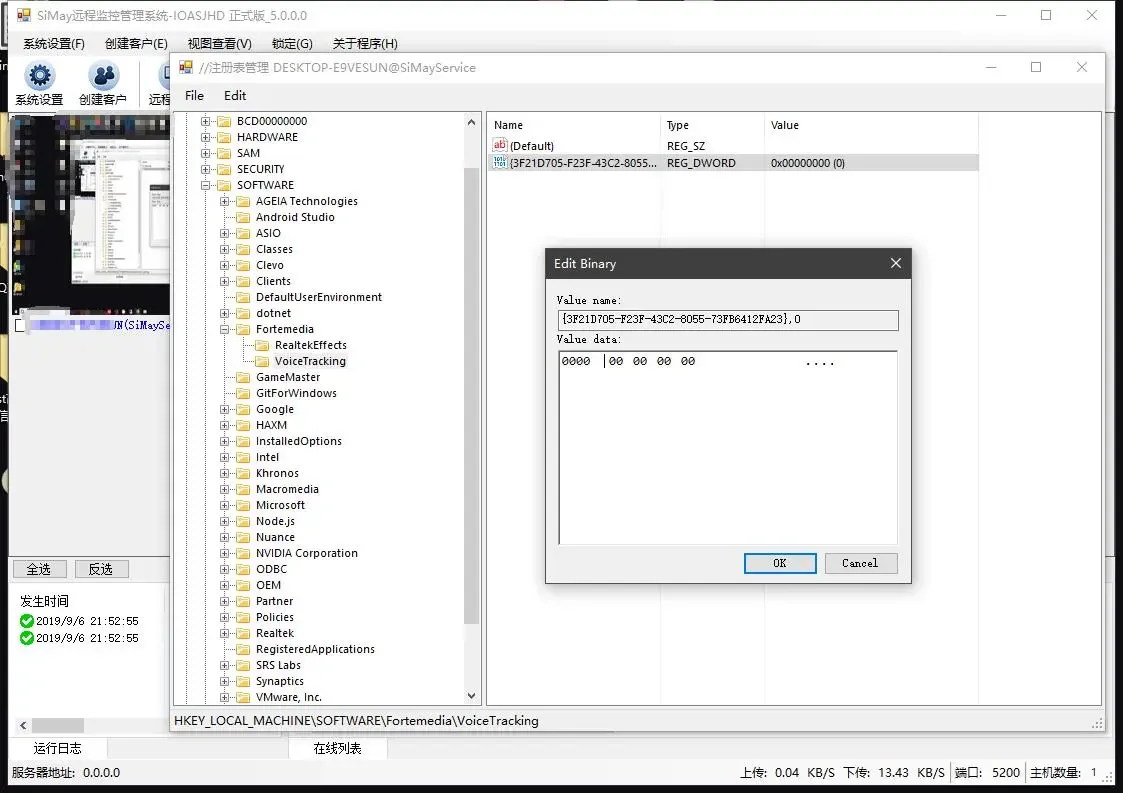Image resolution: width=1123 pixels, height=793 pixels.
Task: Open the Edit menu in the registry editor
Action: [235, 95]
